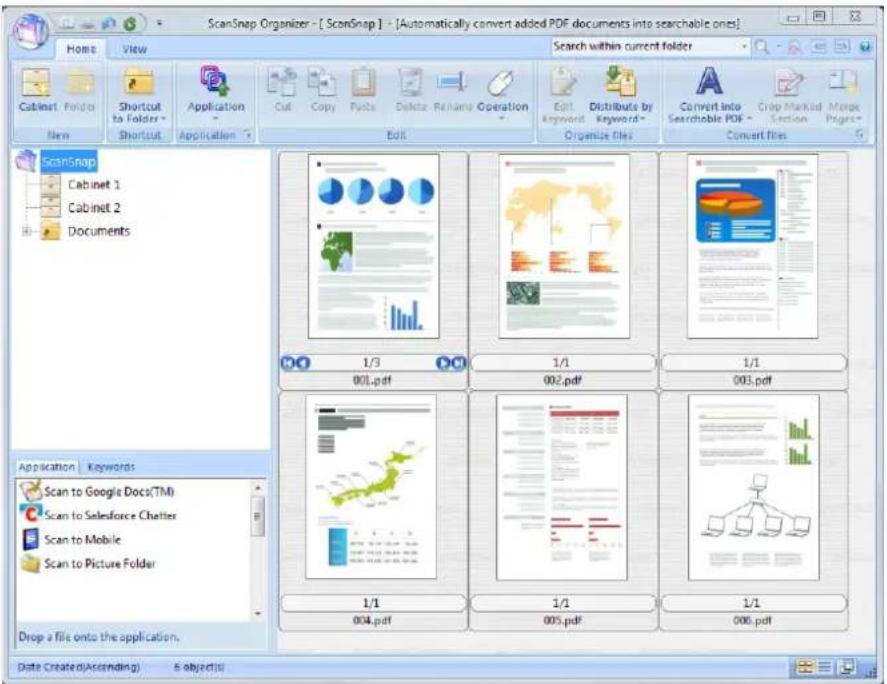Screen dimensions: 887x684
Task: Open the Distribute by Keyword dropdown
Action: pyautogui.click(x=621, y=95)
